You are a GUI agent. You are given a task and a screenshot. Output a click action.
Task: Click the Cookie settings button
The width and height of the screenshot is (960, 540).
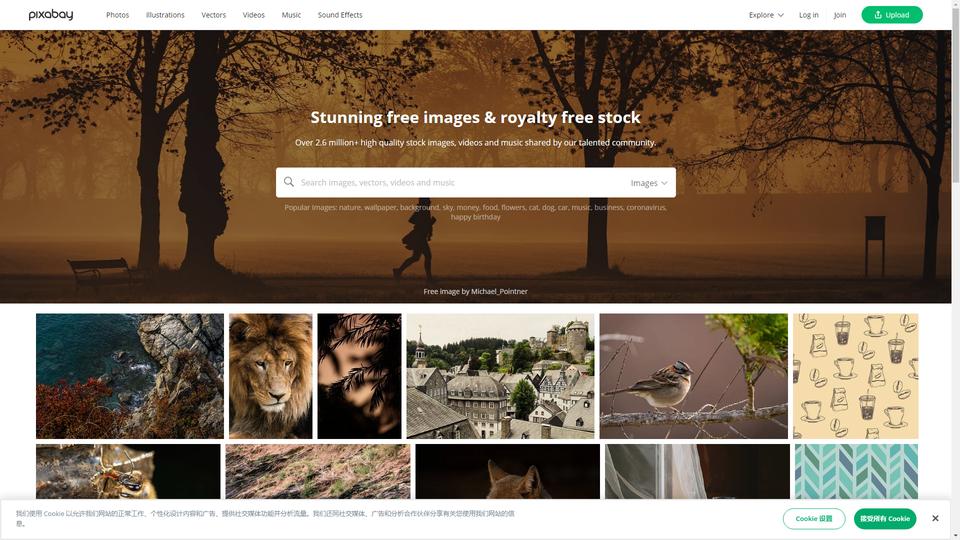(x=814, y=519)
